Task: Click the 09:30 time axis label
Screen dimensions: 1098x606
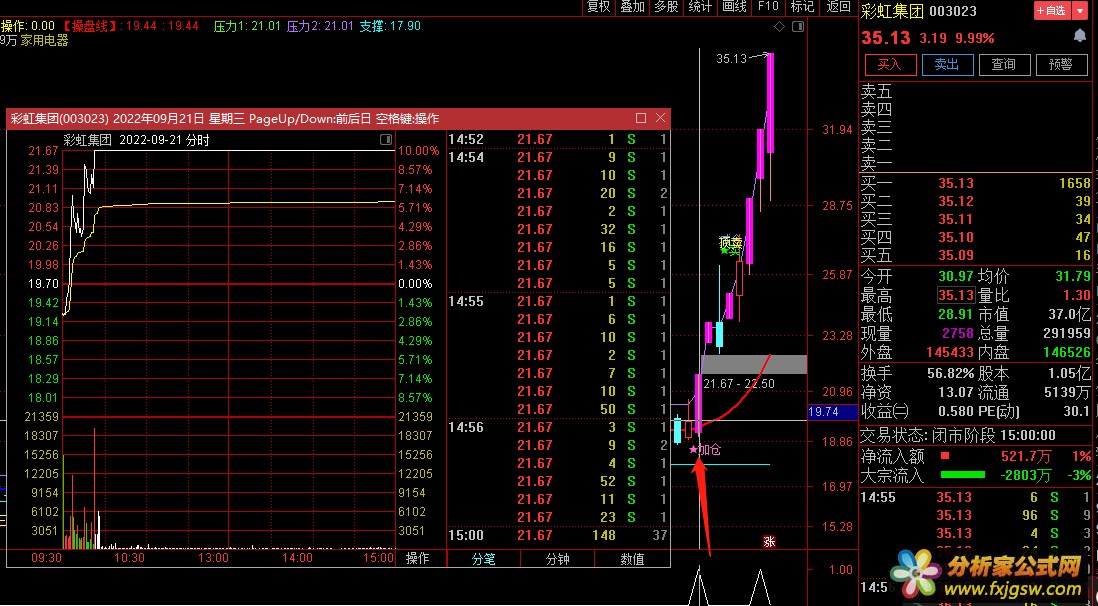Action: tap(47, 558)
